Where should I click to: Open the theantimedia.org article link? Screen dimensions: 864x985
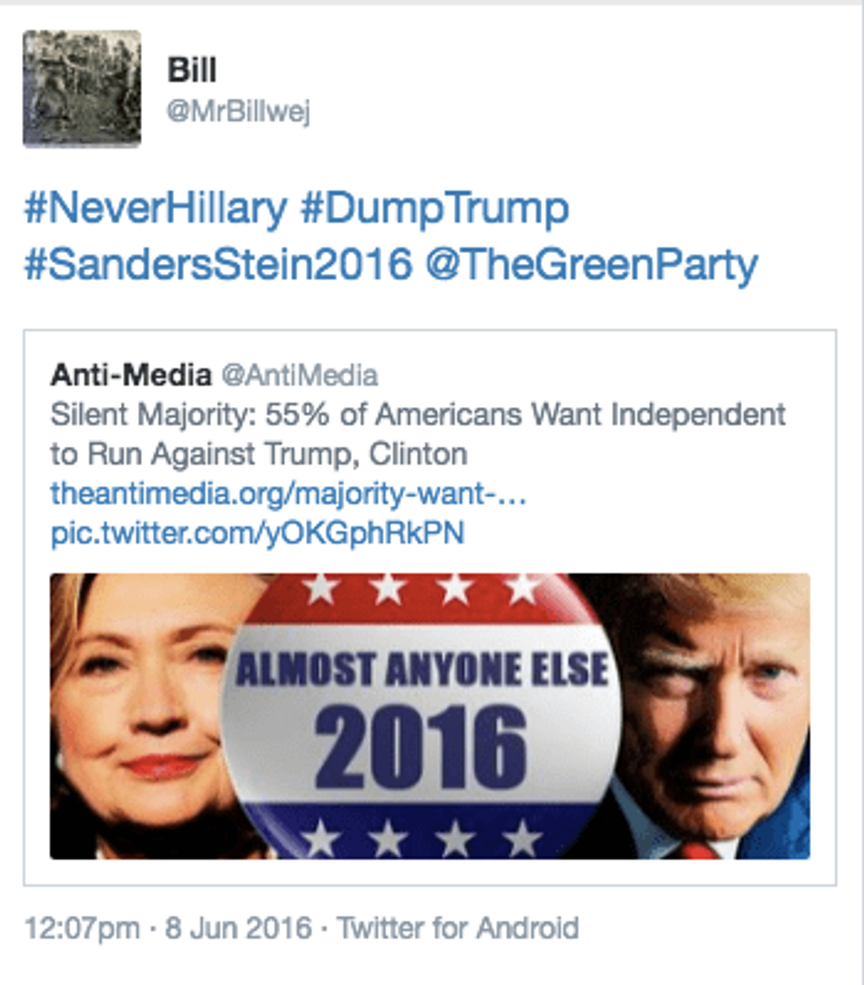coord(288,494)
